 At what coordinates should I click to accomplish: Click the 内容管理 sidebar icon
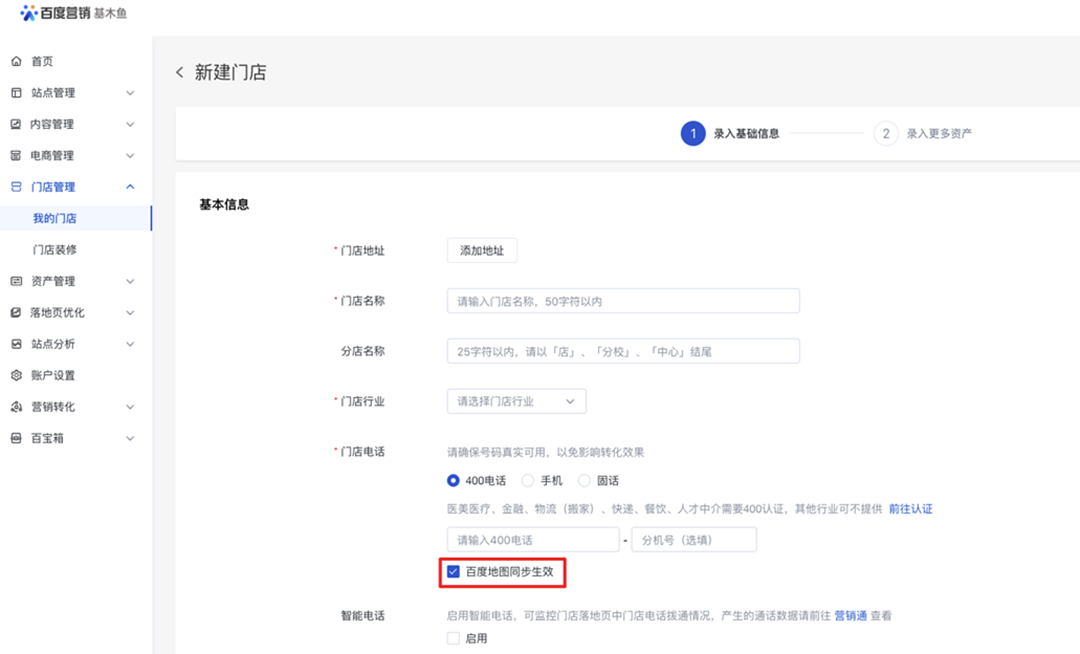click(x=16, y=125)
